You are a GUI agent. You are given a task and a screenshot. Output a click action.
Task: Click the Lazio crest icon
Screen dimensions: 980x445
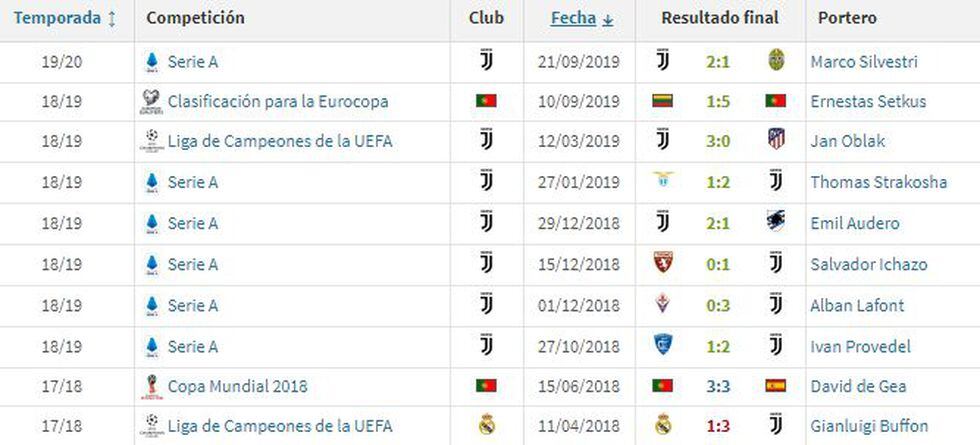point(662,182)
